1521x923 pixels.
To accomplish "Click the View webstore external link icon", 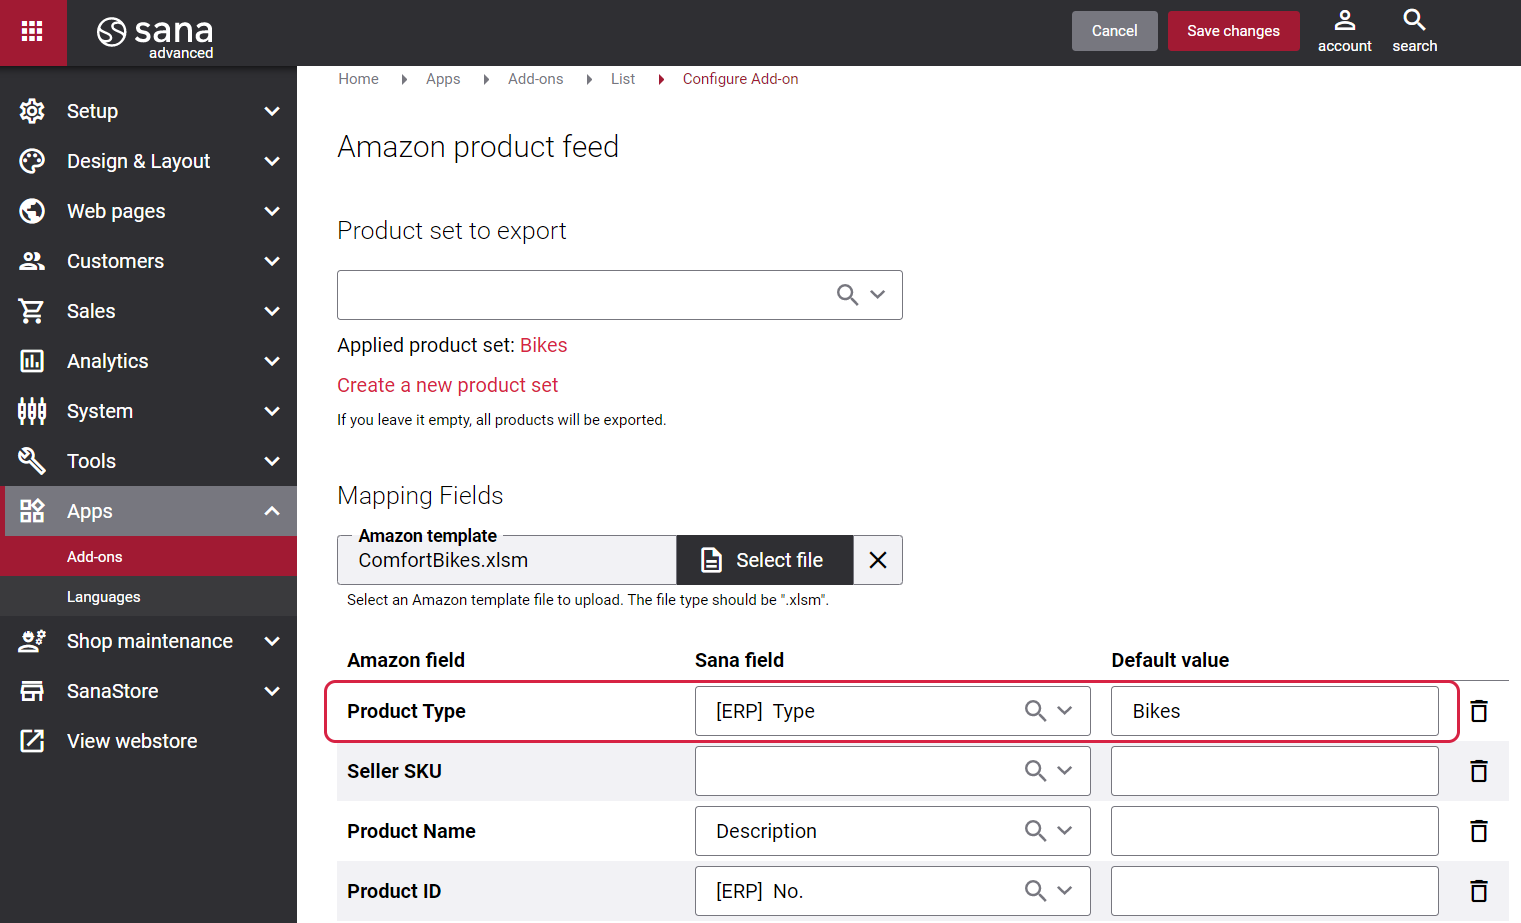I will [x=32, y=741].
